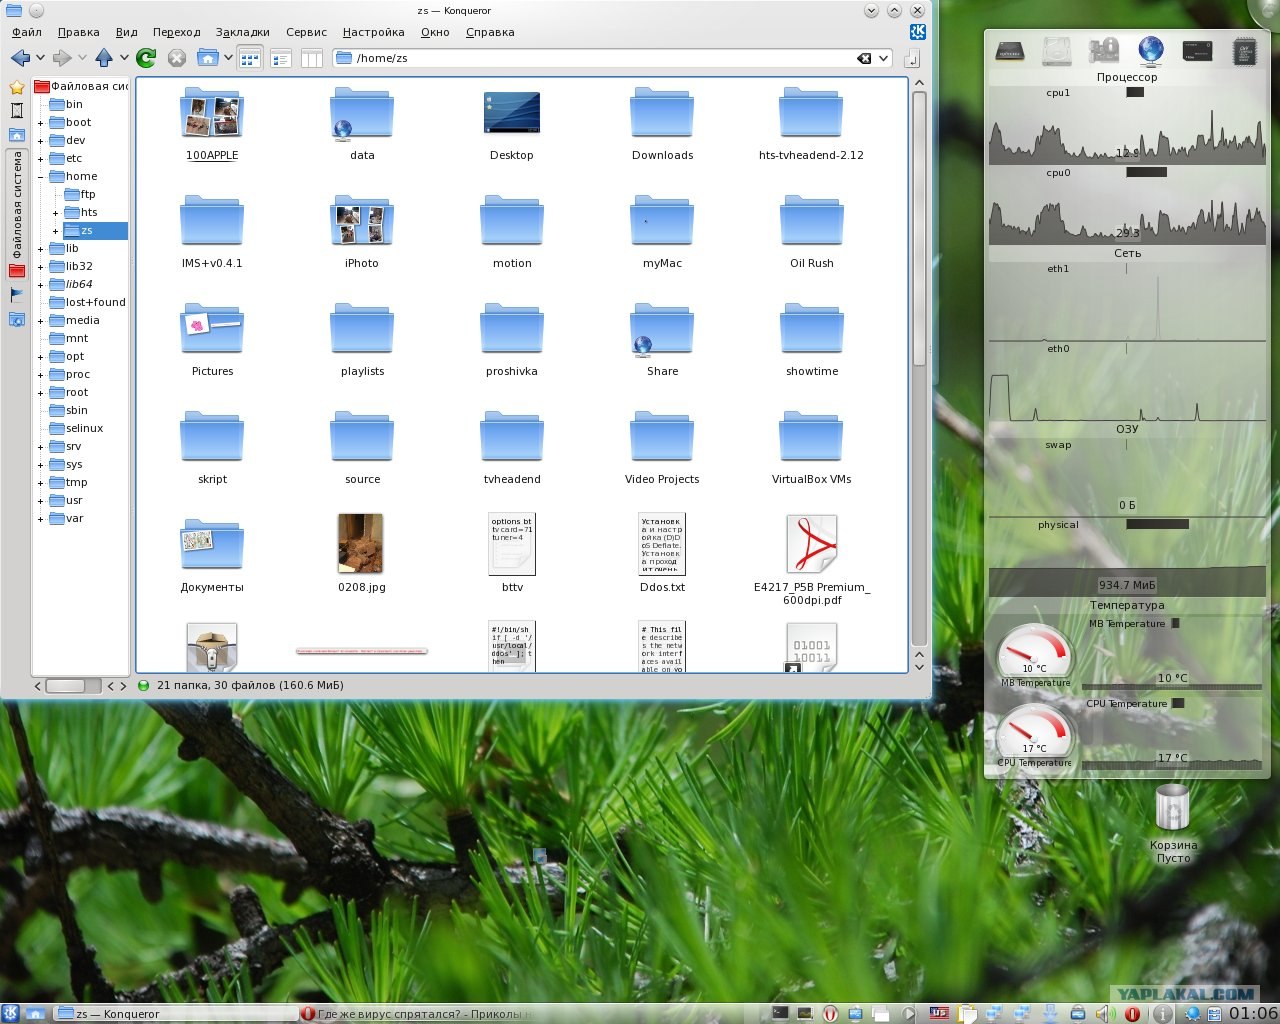Switch to icons view mode
This screenshot has height=1024, width=1280.
coord(250,58)
